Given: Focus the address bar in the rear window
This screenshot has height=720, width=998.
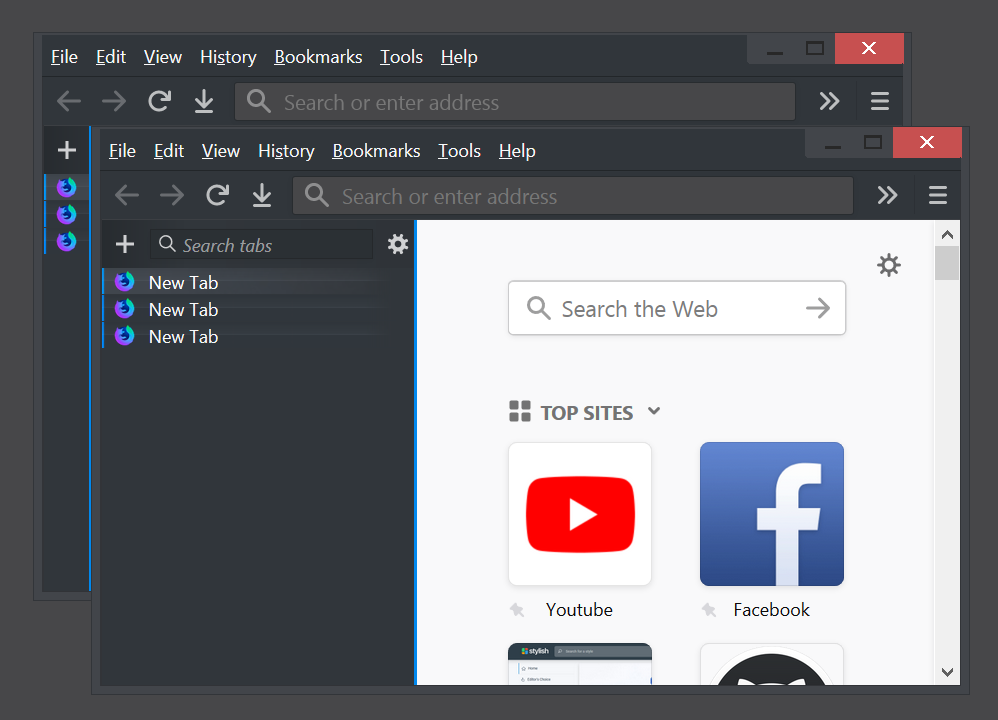Looking at the screenshot, I should tap(515, 101).
